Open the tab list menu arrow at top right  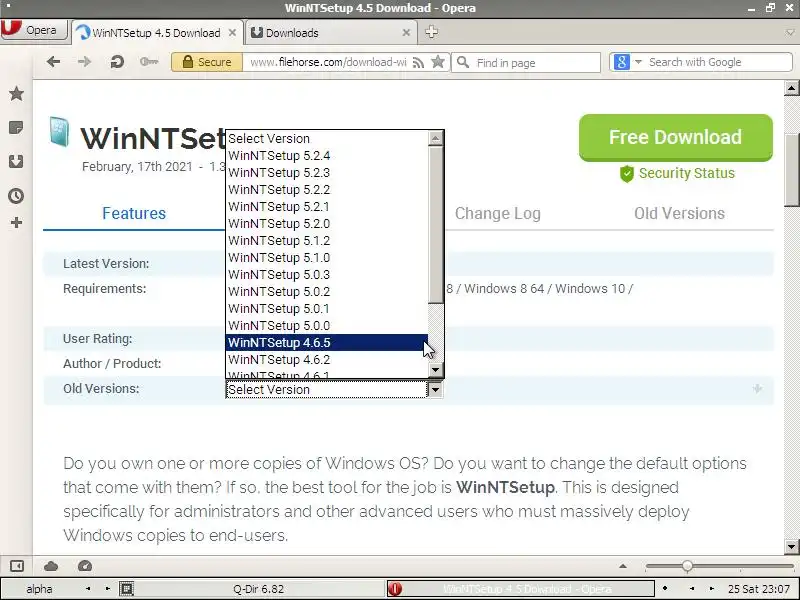point(791,32)
